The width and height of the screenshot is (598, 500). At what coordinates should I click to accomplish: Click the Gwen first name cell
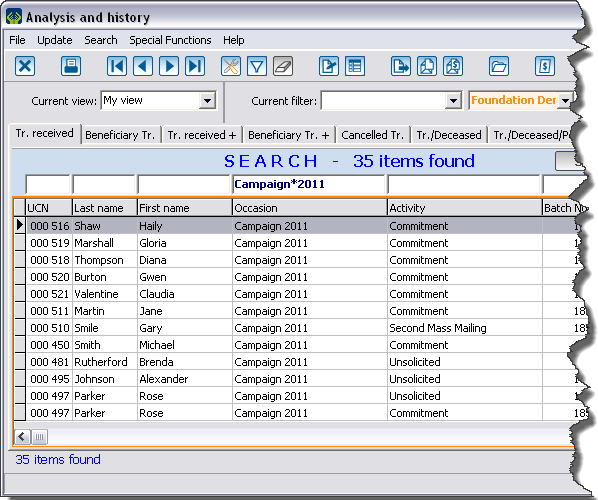click(185, 277)
